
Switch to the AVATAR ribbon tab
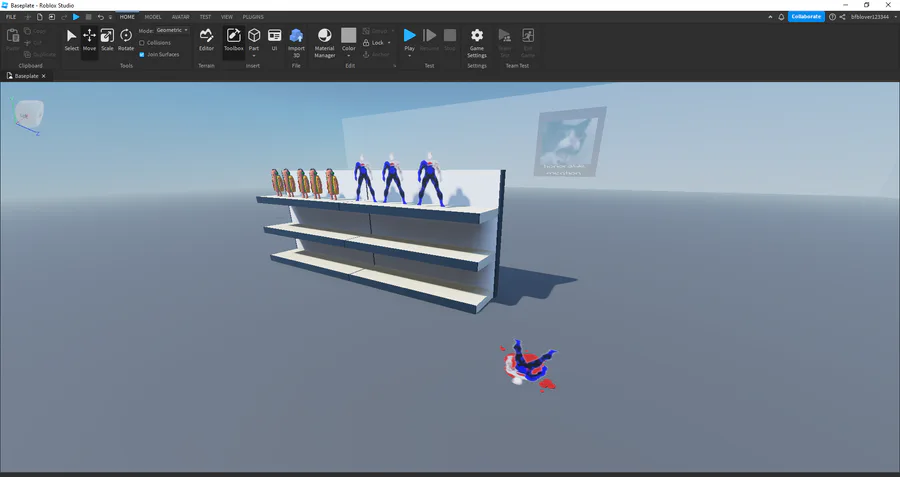tap(180, 17)
